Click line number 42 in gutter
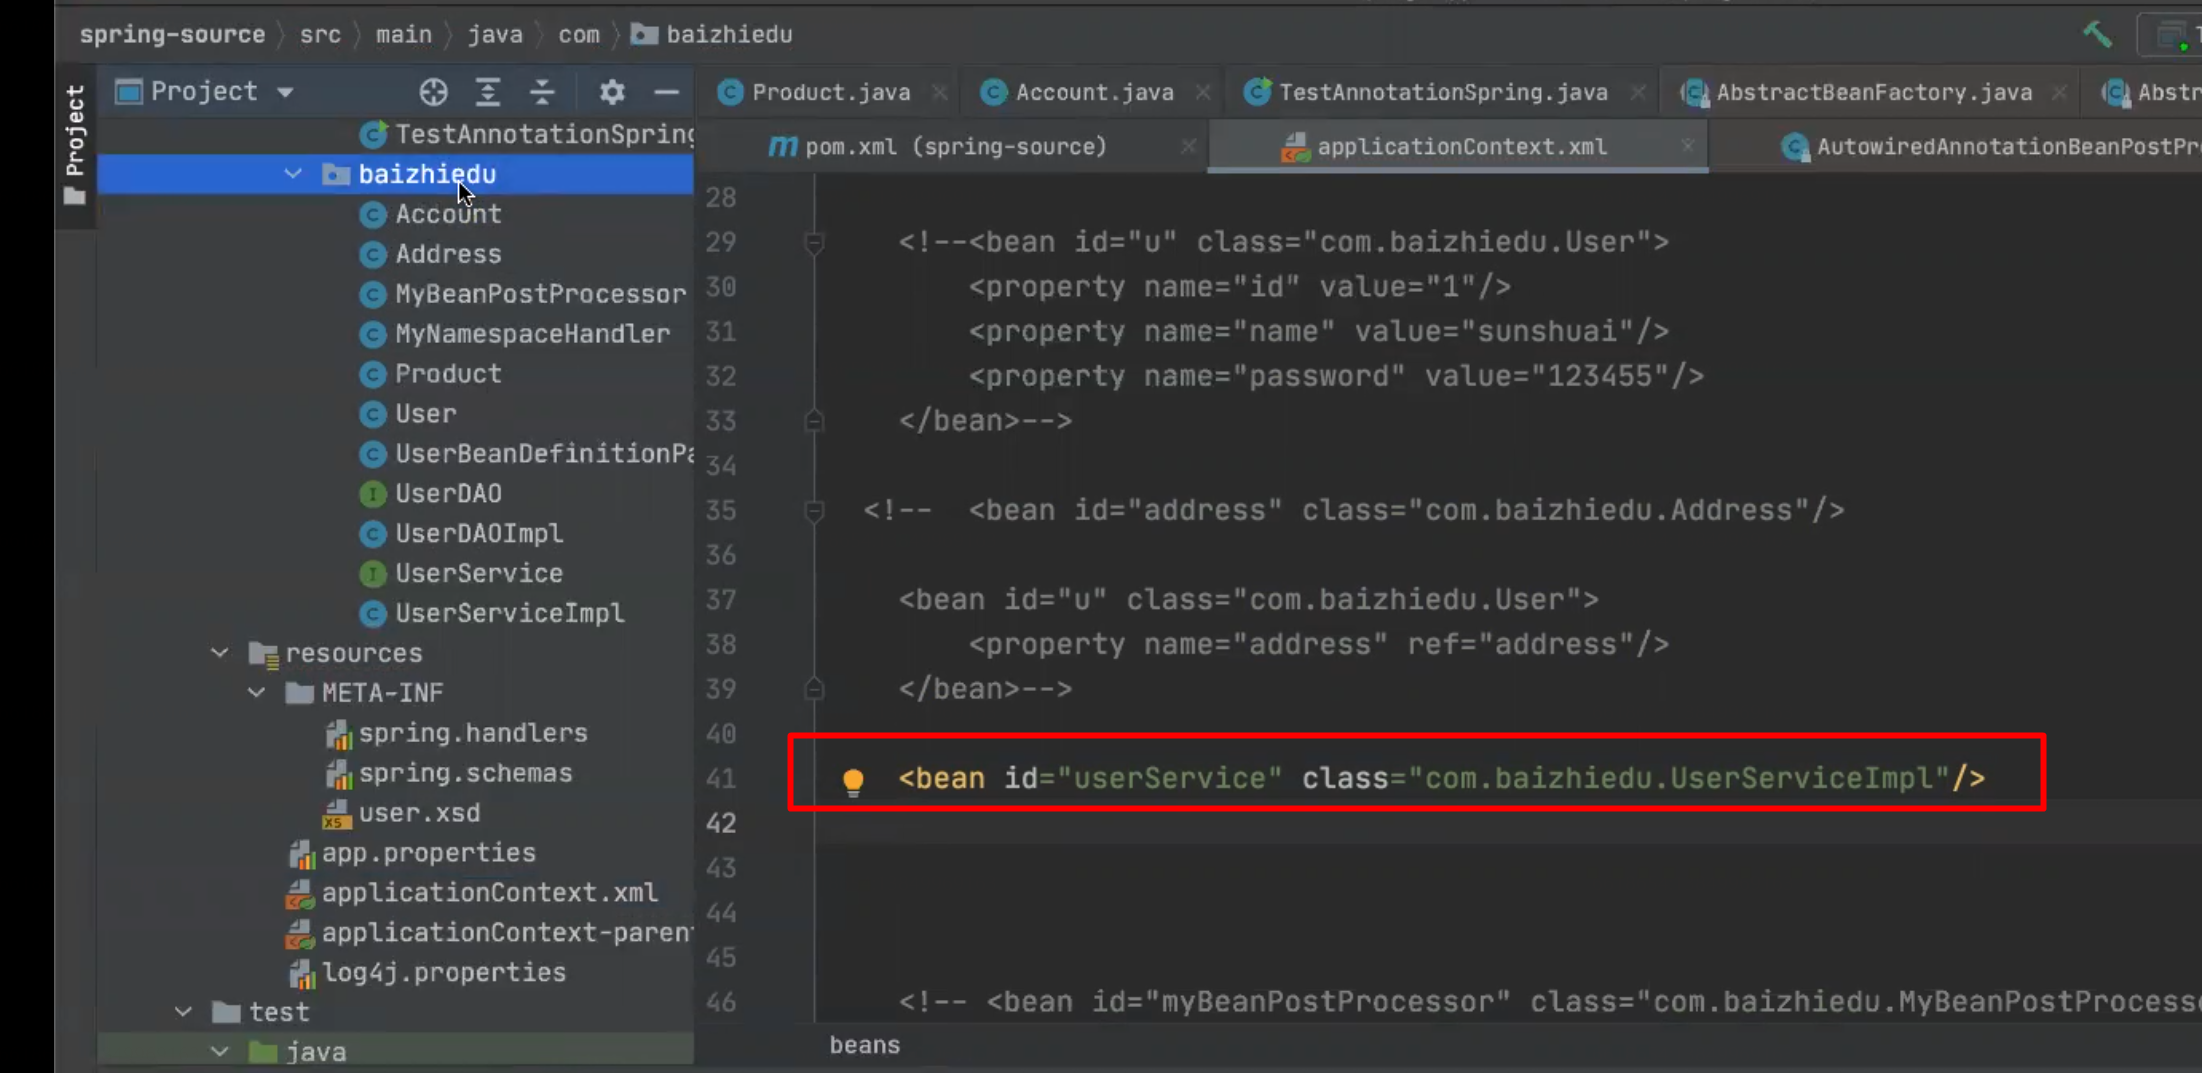2202x1073 pixels. coord(721,823)
